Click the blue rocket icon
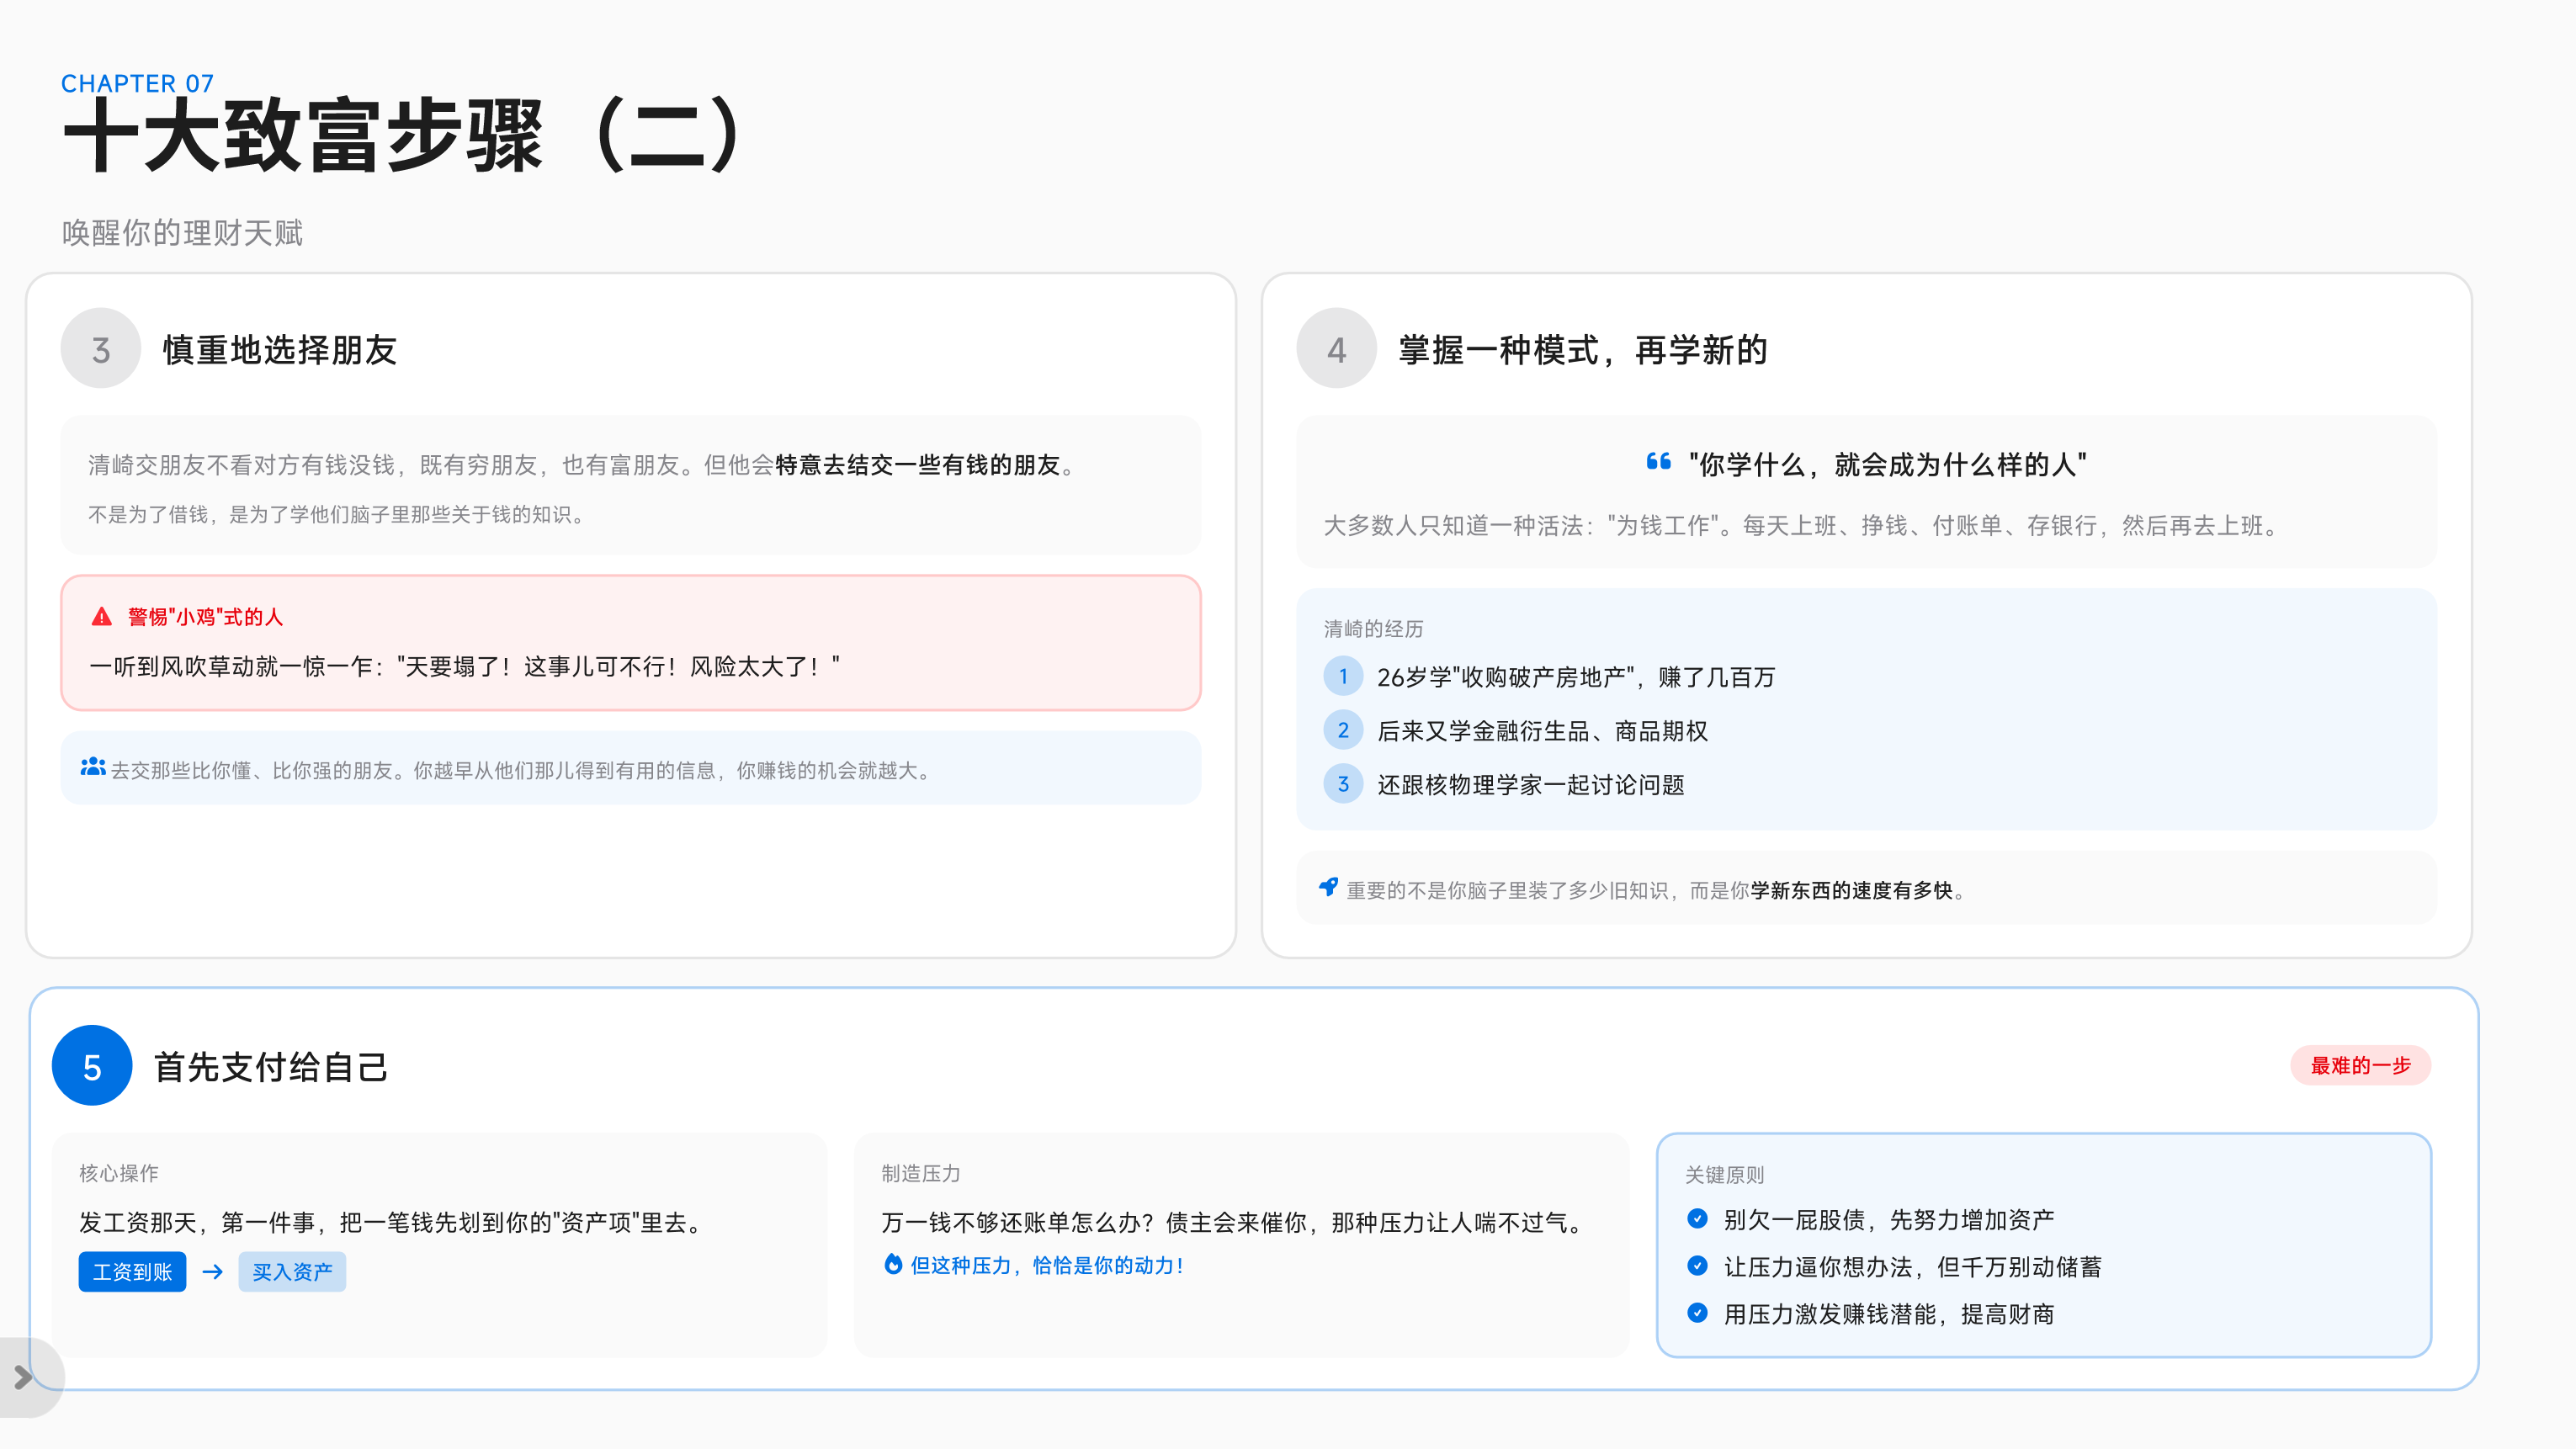 [x=1328, y=887]
